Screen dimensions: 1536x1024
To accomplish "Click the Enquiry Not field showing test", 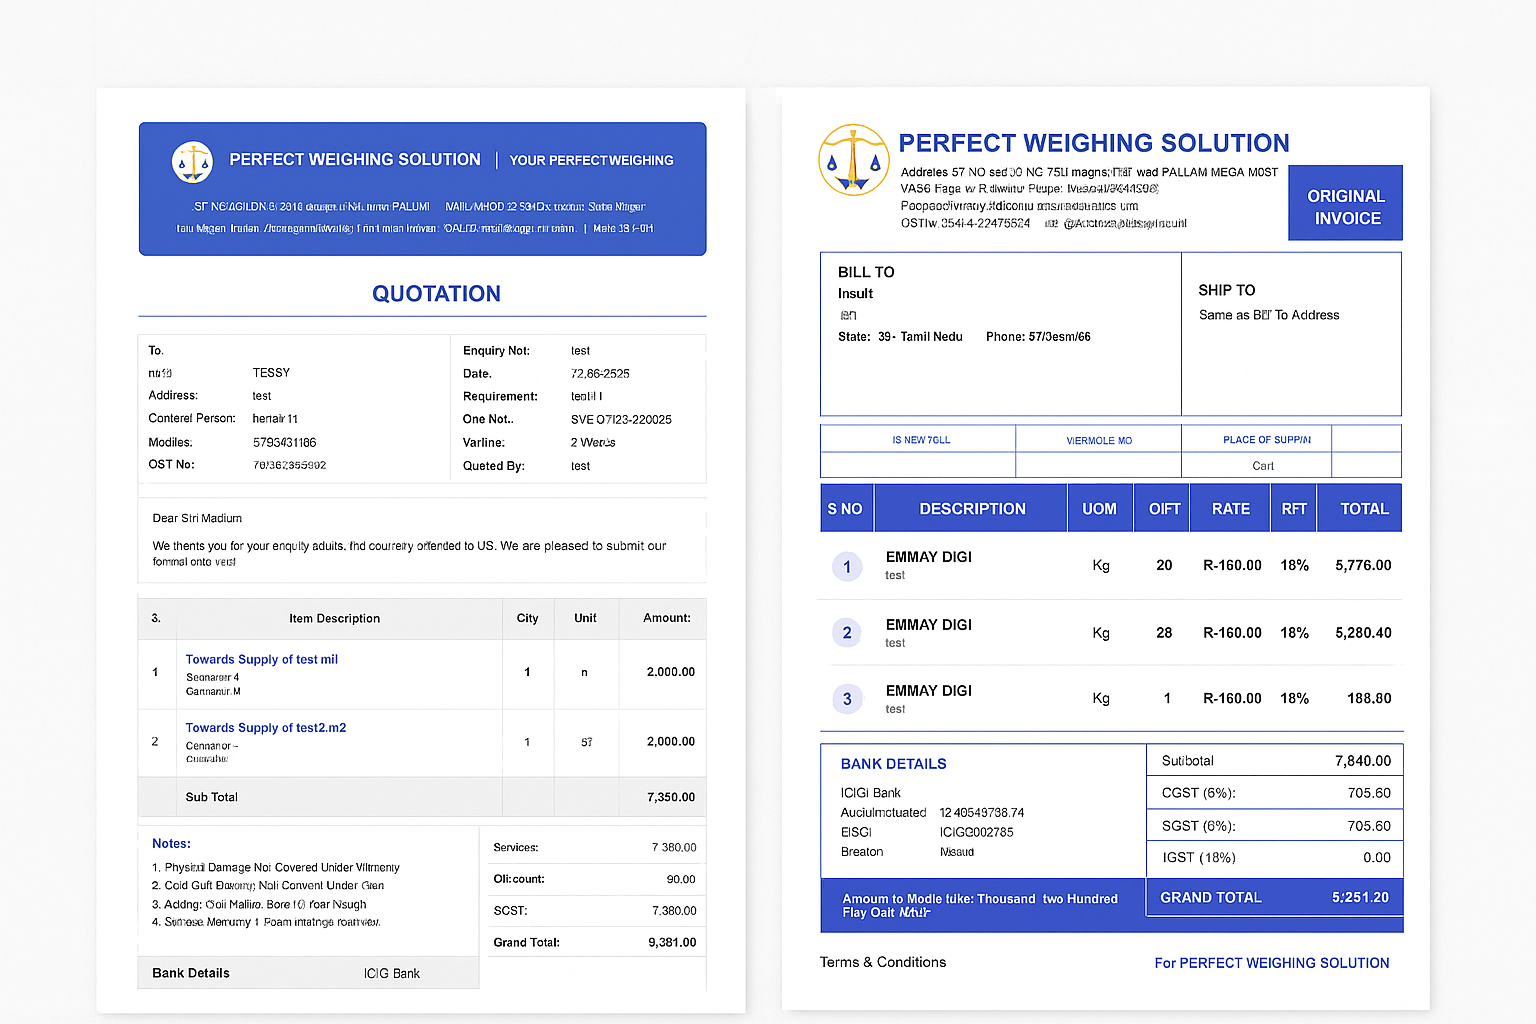I will pyautogui.click(x=580, y=350).
